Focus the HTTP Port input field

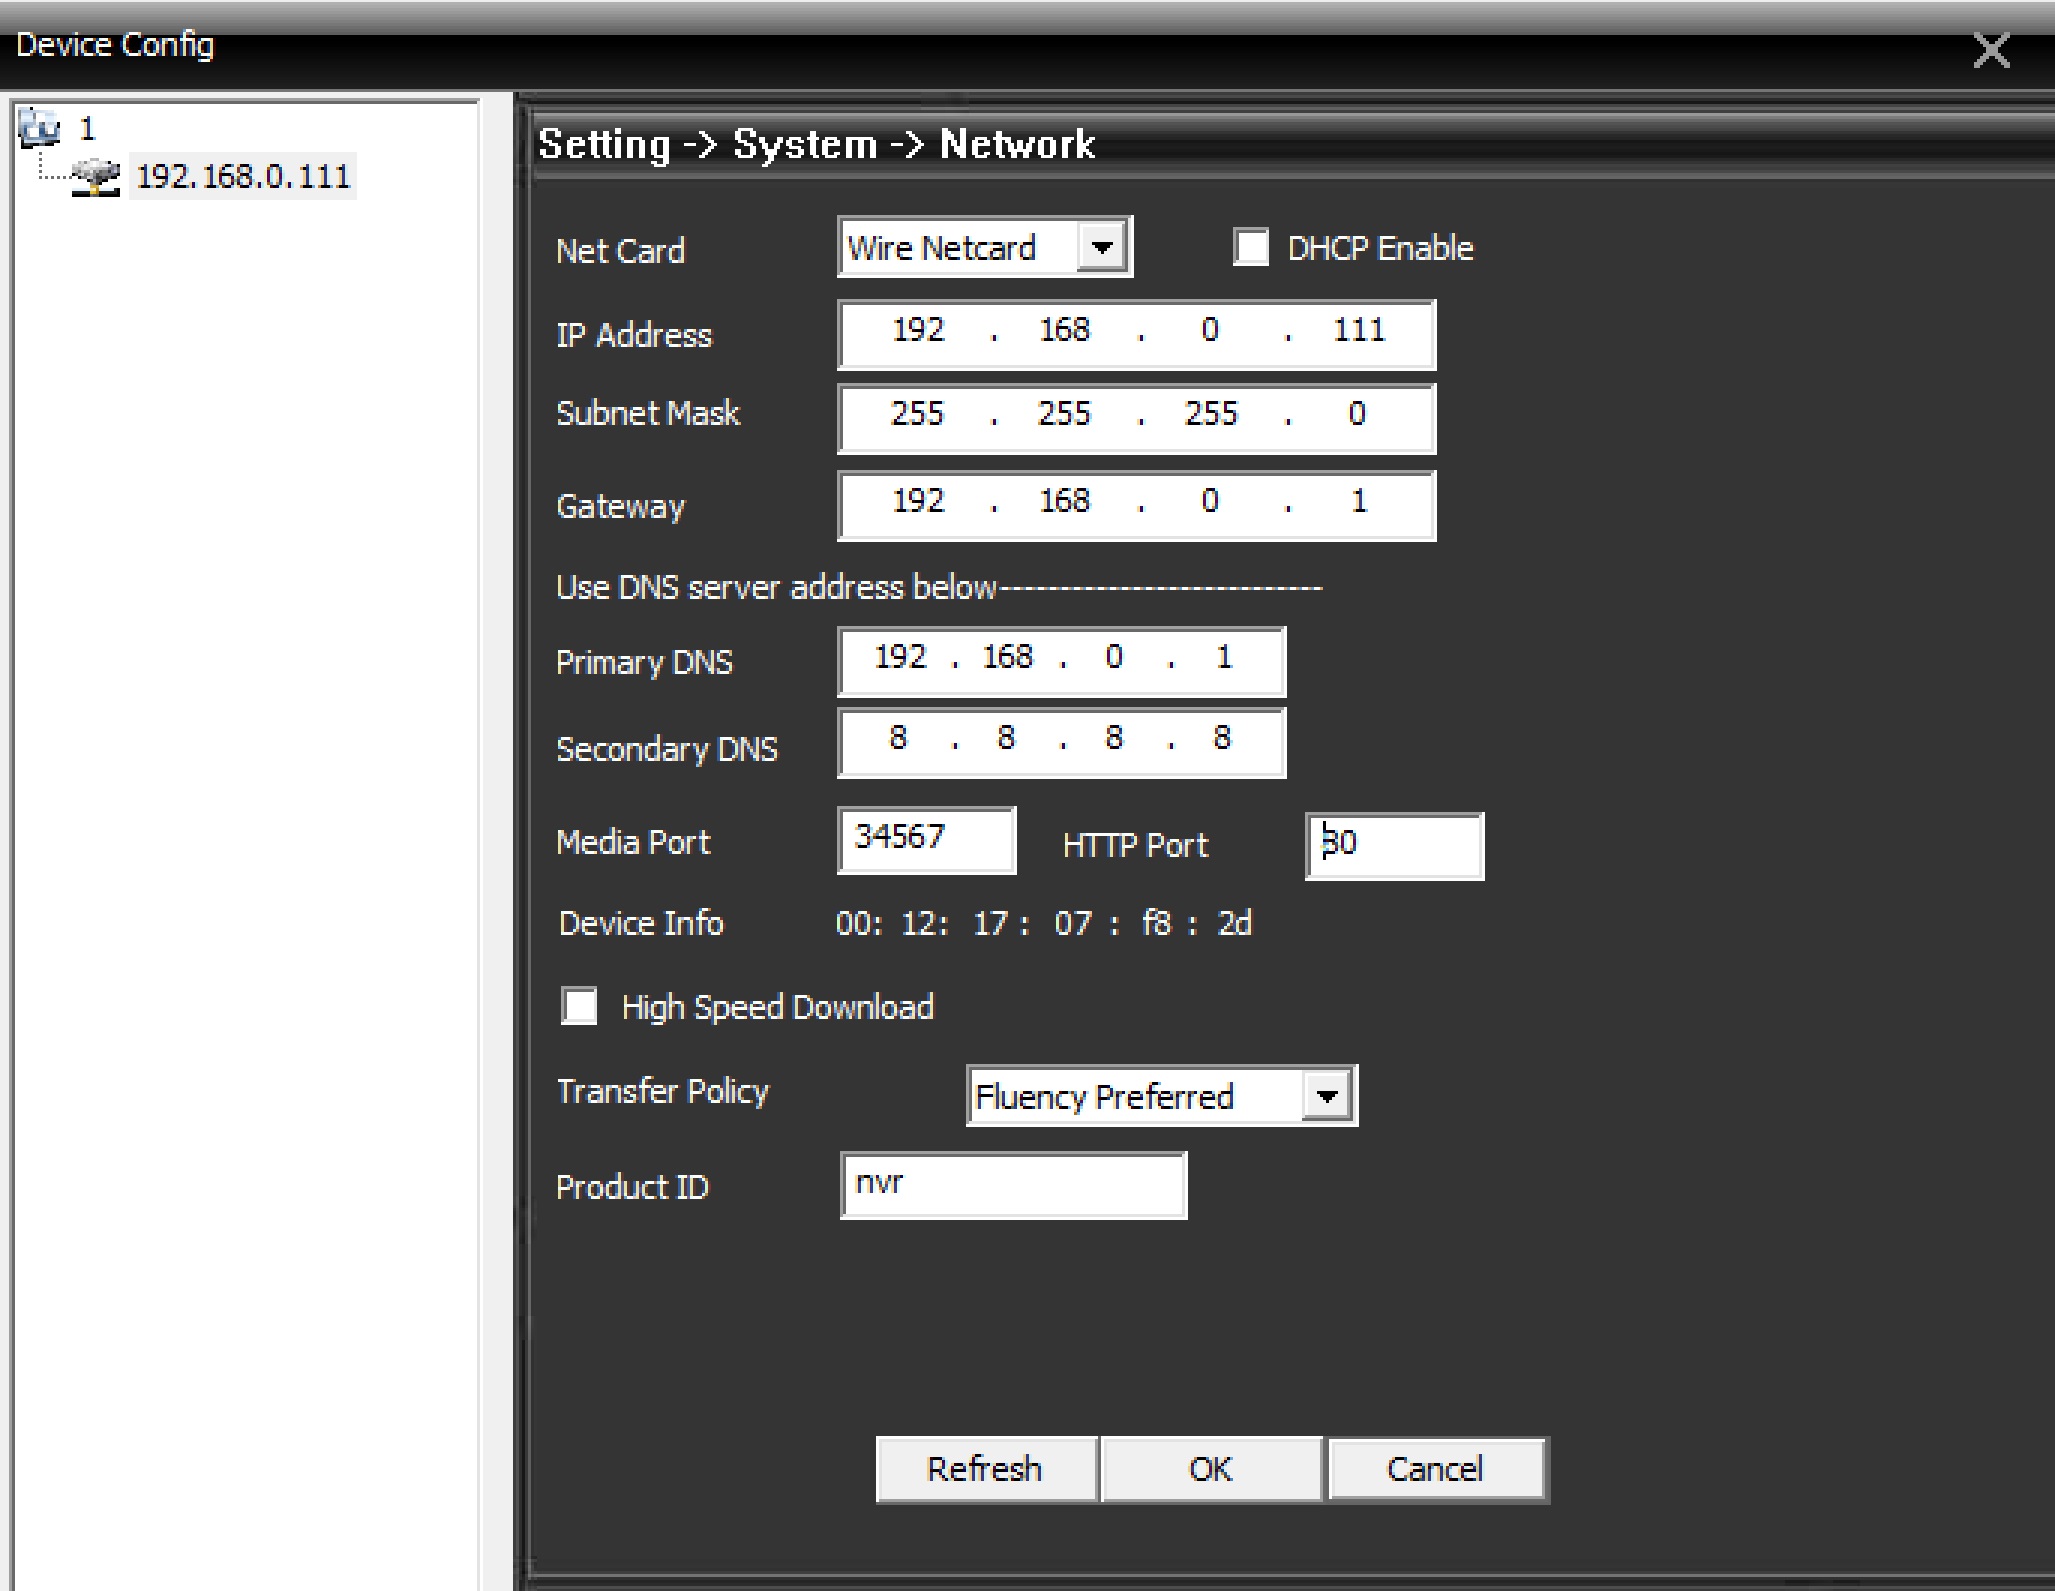coord(1395,845)
